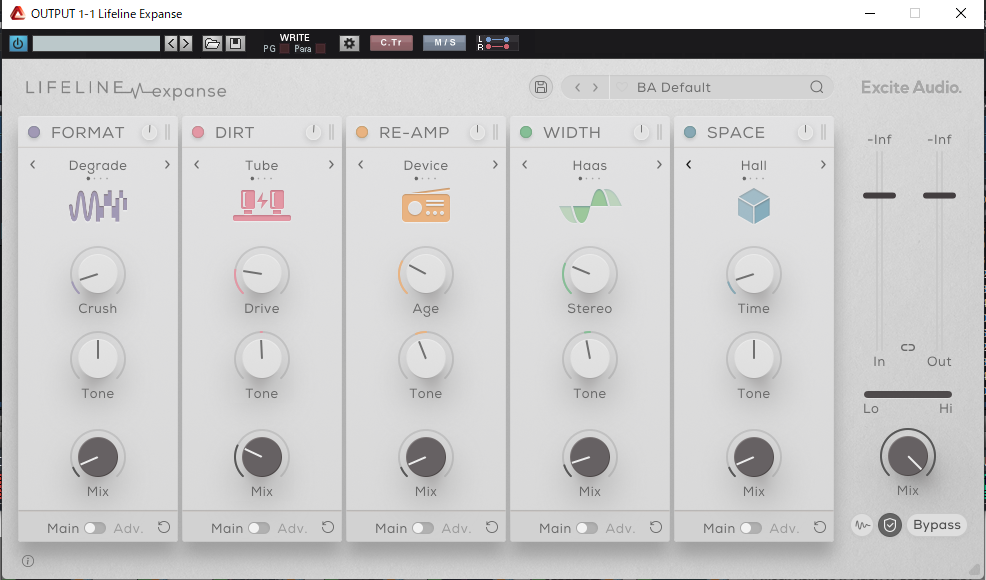Click the In level fader handle

pyautogui.click(x=879, y=196)
